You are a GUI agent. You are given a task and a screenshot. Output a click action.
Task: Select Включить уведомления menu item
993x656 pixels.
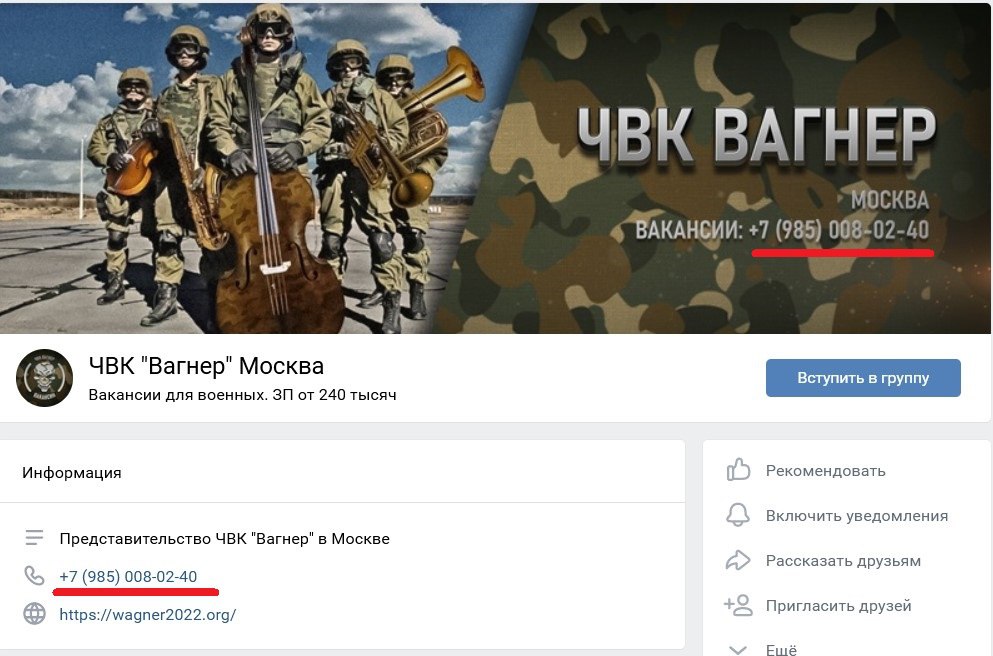[x=857, y=515]
